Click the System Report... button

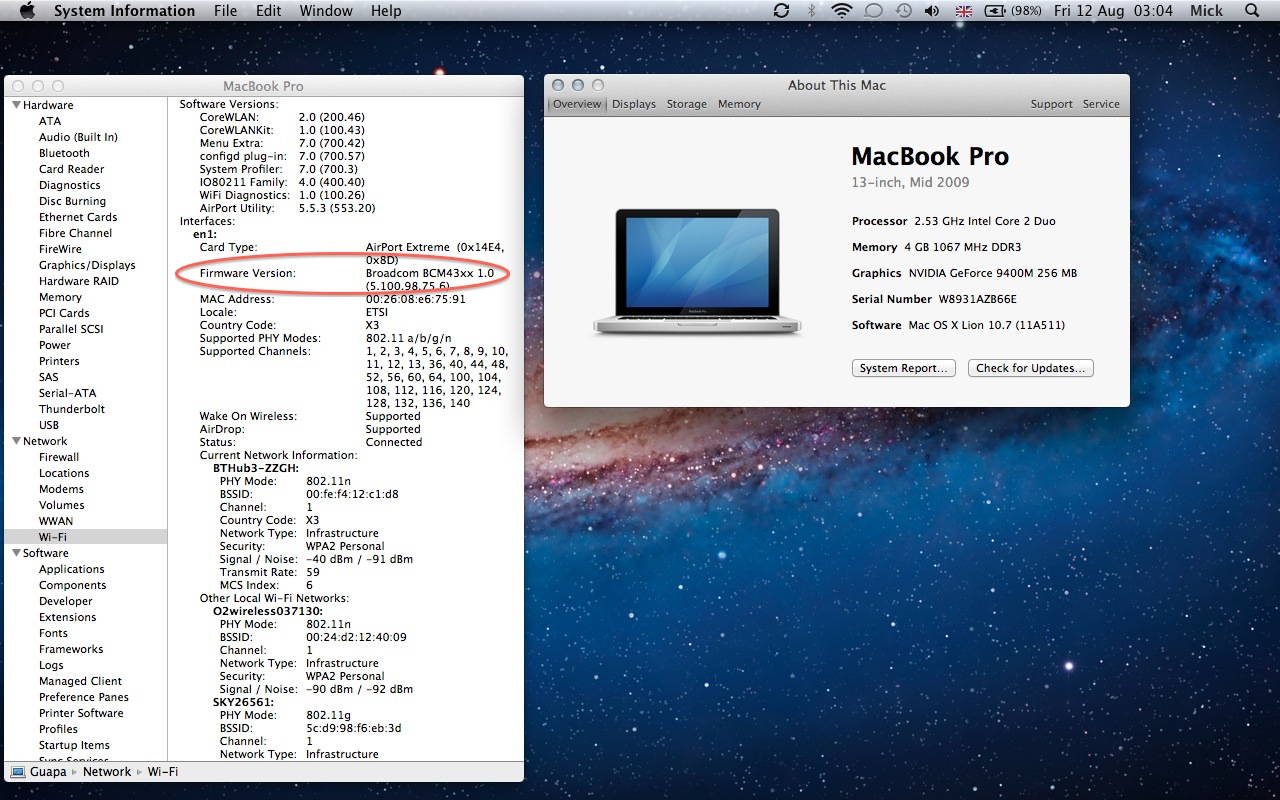coord(904,368)
